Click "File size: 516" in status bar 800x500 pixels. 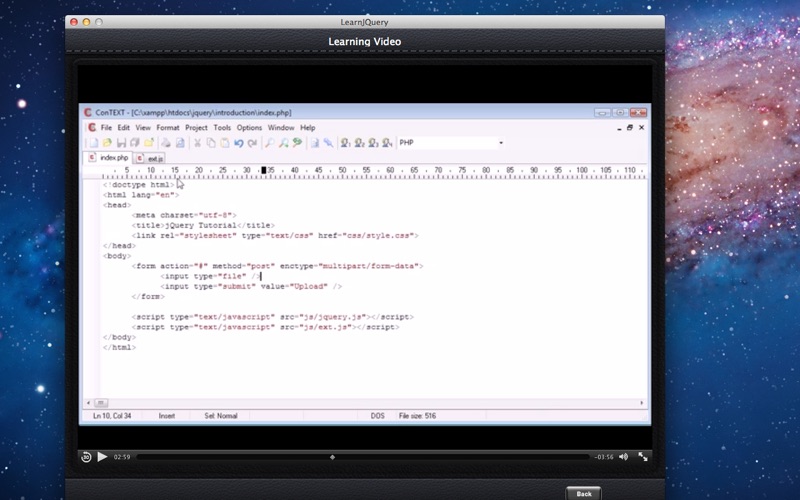coord(417,416)
